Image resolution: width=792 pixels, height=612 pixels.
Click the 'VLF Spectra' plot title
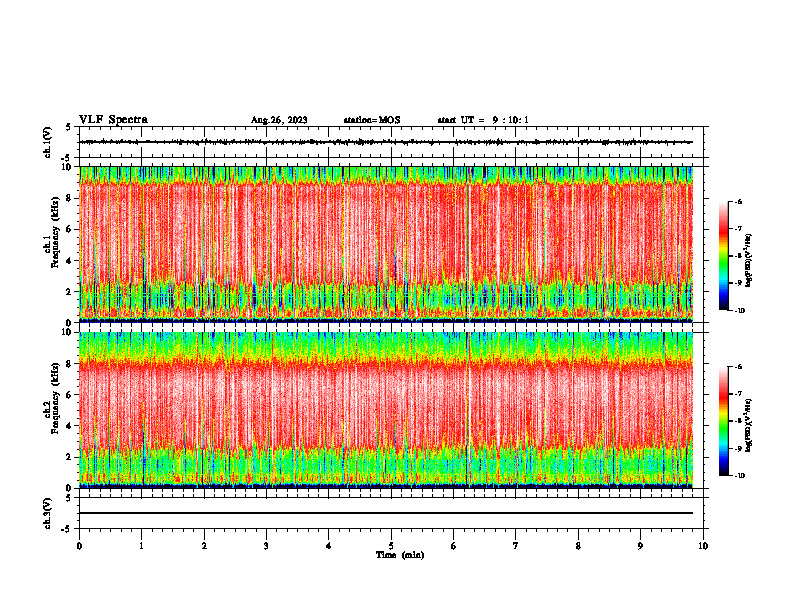(x=113, y=120)
